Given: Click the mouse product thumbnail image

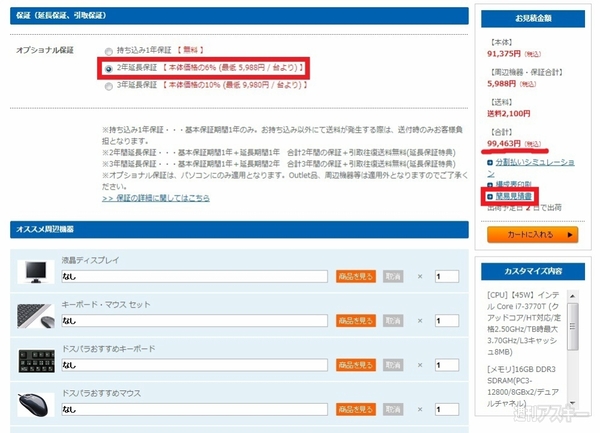Looking at the screenshot, I should coord(36,405).
